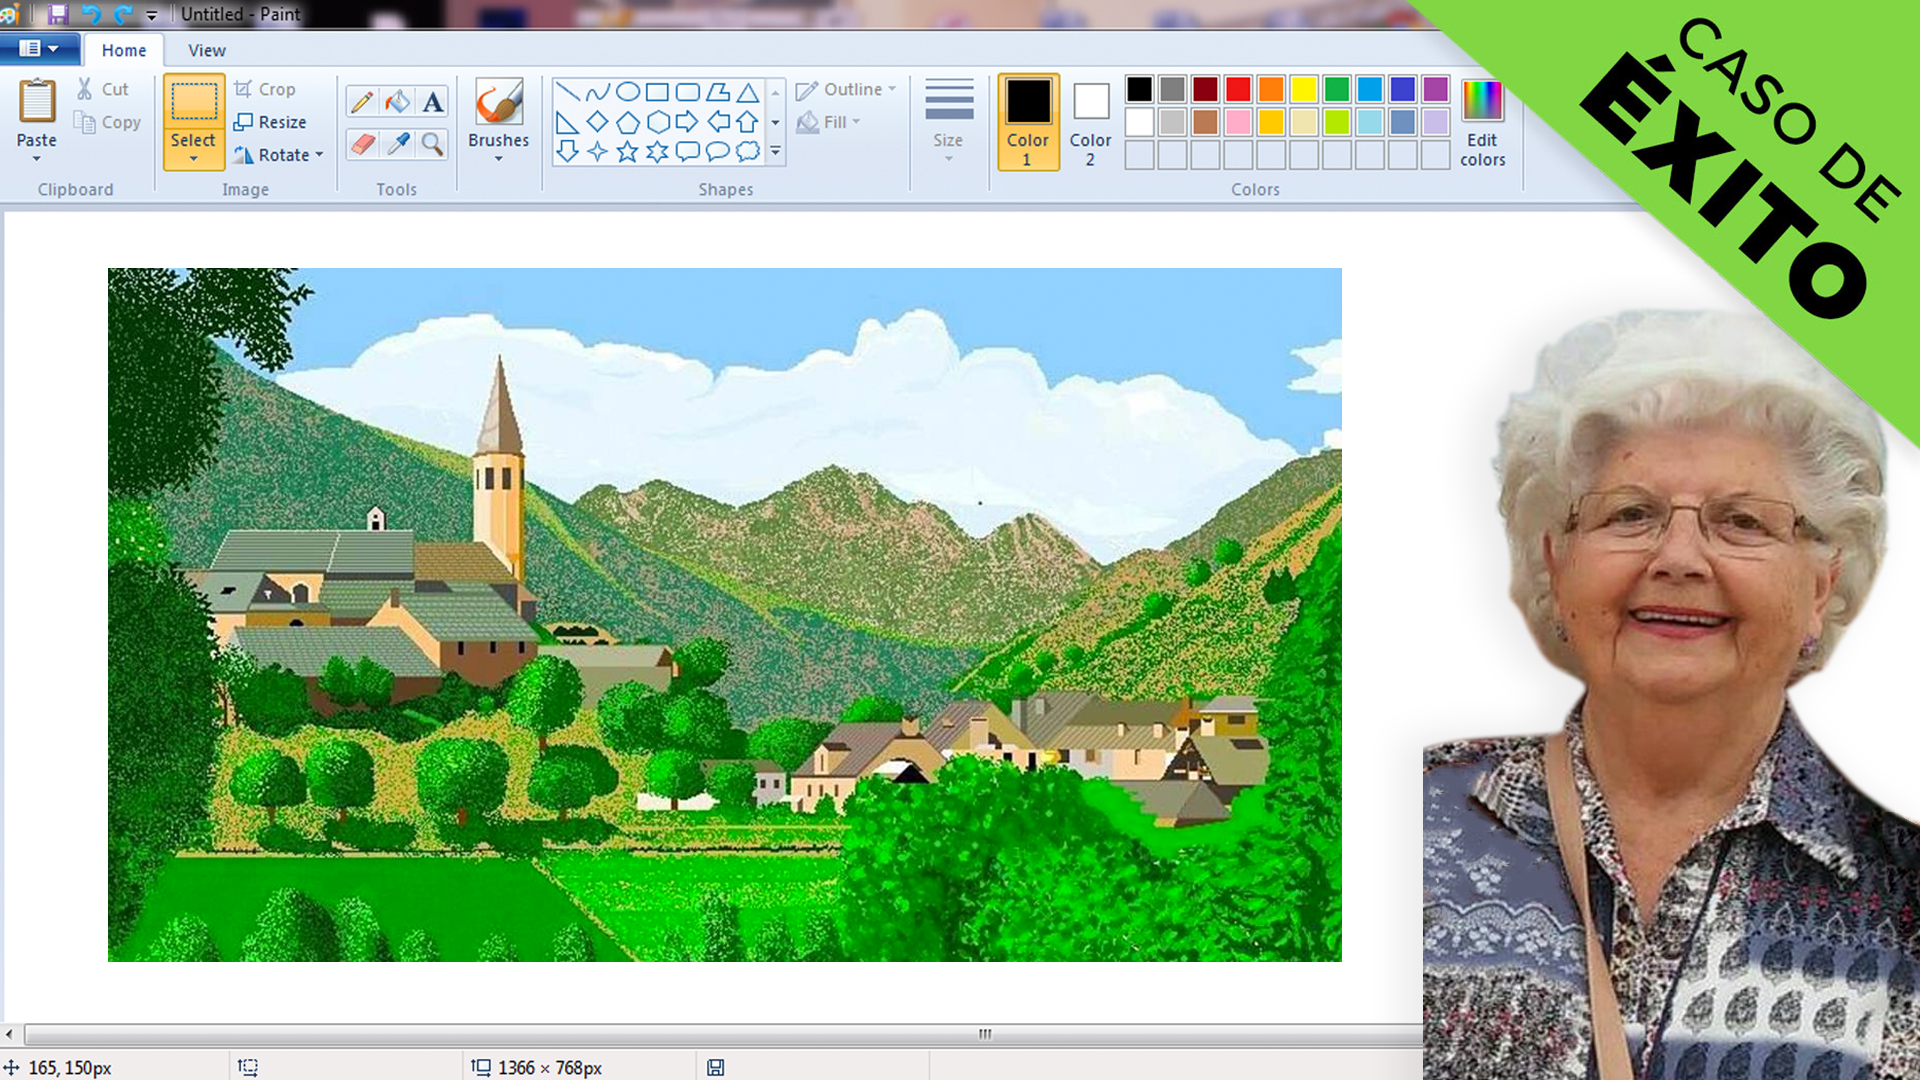Click the Resize button
Screen dimensions: 1920x1080
(270, 122)
